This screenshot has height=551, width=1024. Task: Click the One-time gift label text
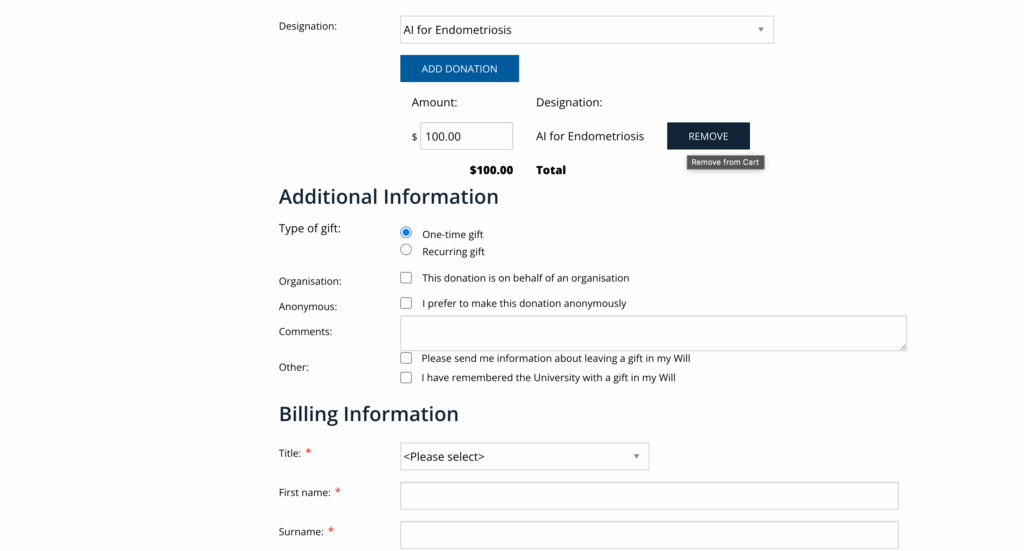[453, 234]
